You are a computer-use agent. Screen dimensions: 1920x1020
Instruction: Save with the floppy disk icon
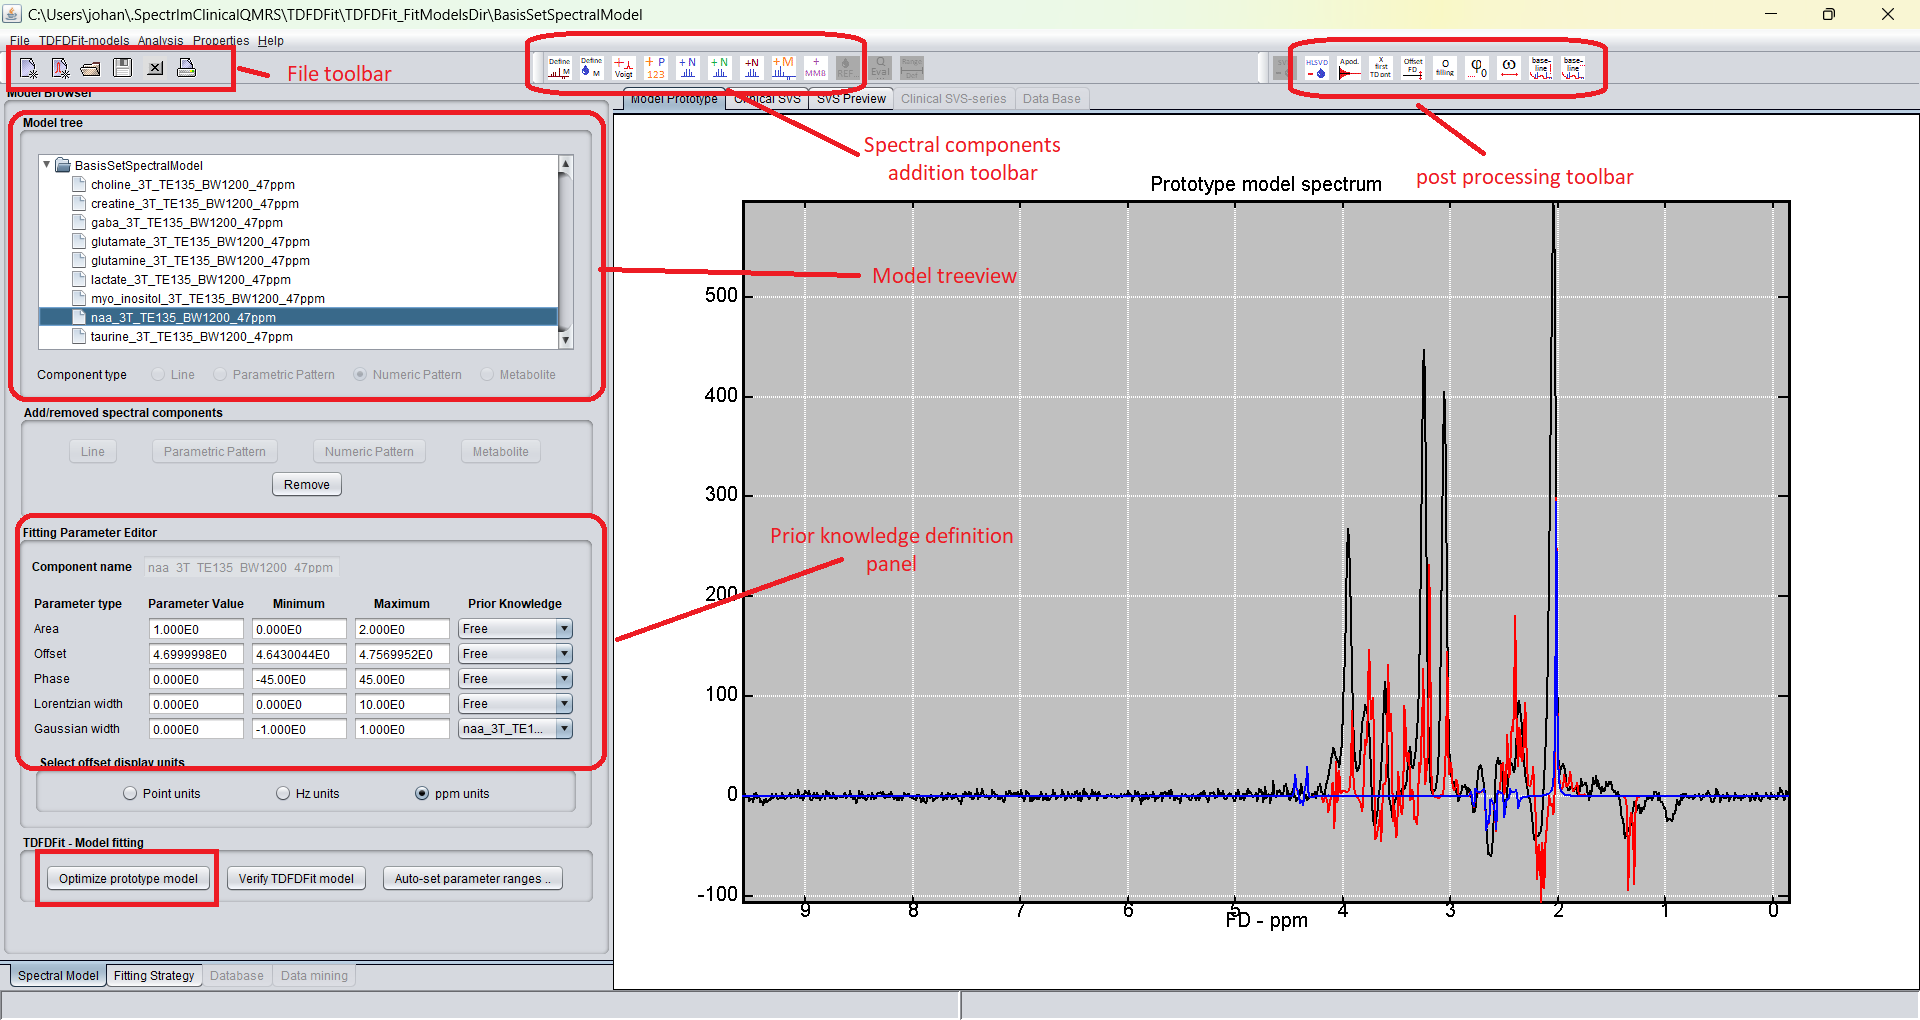point(123,68)
